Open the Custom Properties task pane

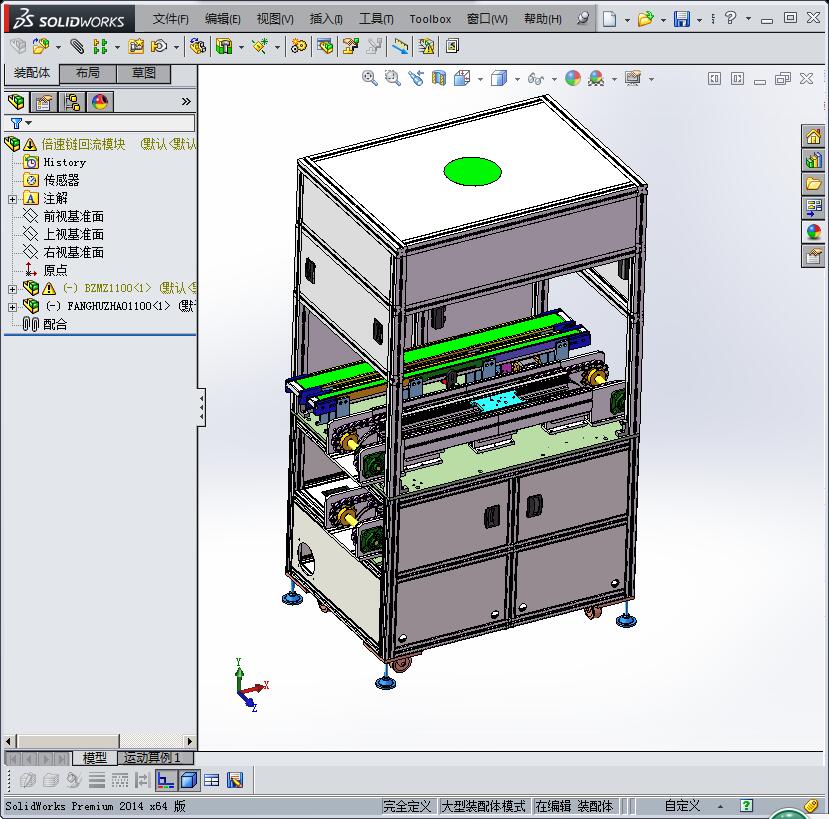[813, 256]
